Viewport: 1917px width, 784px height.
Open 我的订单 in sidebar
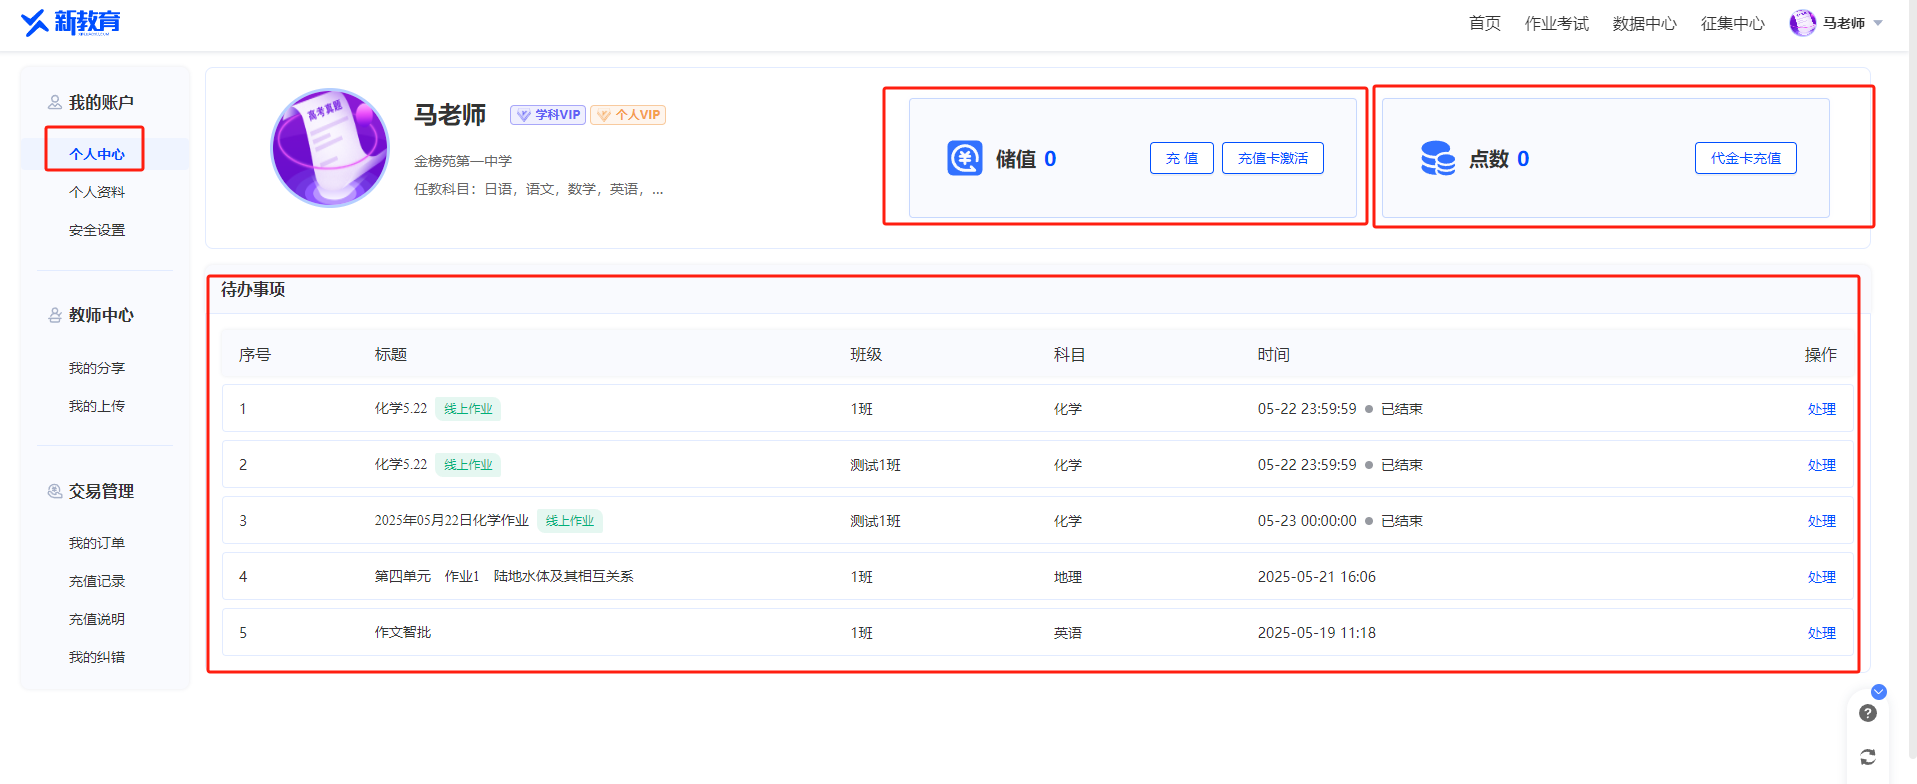[97, 543]
